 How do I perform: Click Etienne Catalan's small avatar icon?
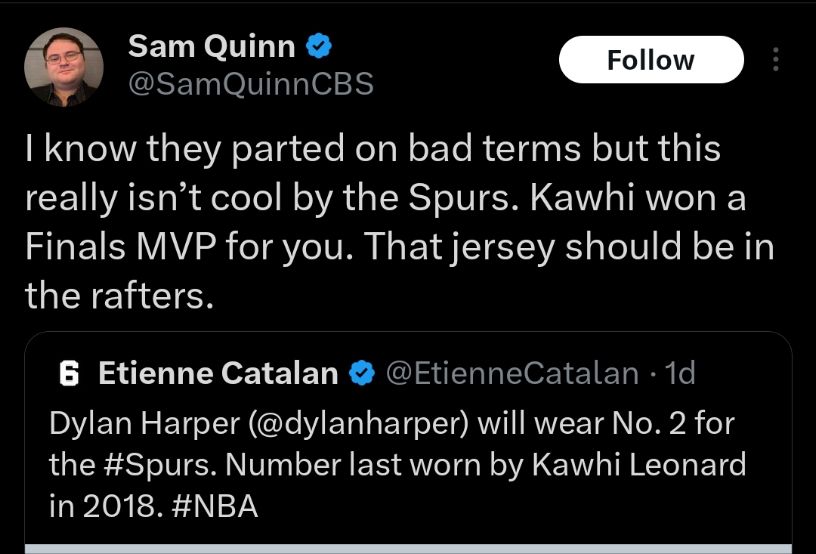pos(68,374)
